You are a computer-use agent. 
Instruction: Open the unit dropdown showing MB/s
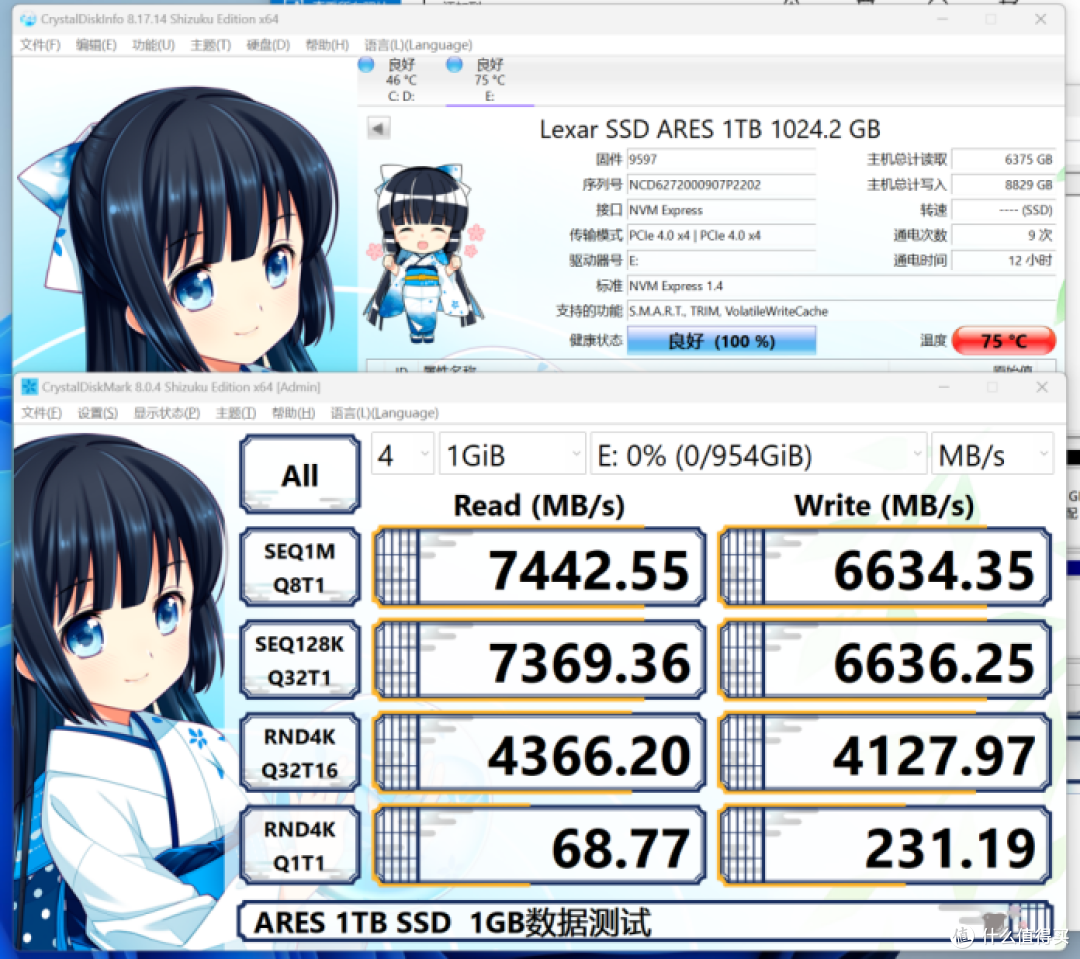[992, 454]
